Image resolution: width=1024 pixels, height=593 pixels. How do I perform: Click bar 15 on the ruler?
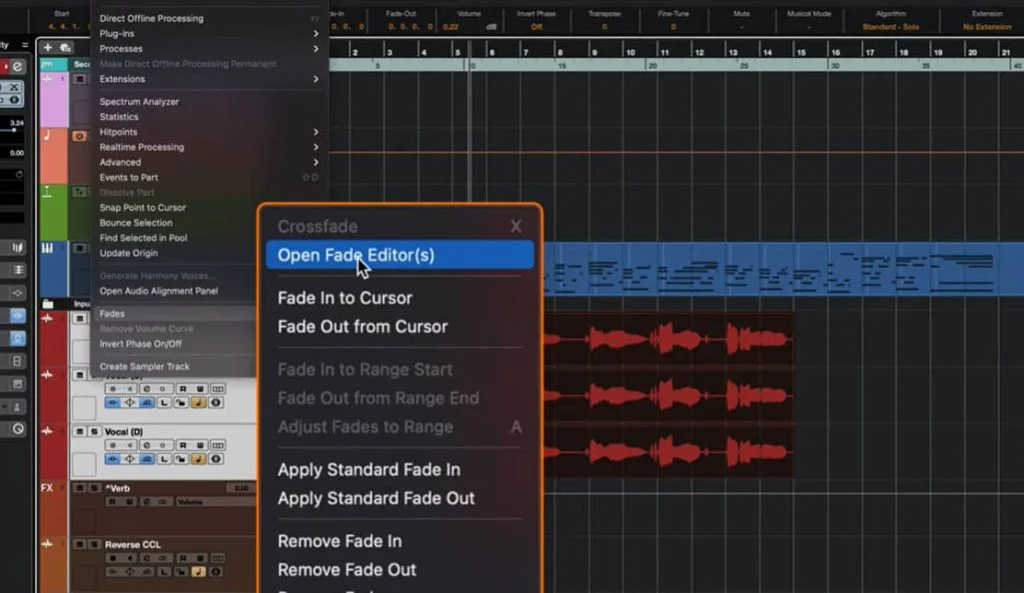point(801,52)
